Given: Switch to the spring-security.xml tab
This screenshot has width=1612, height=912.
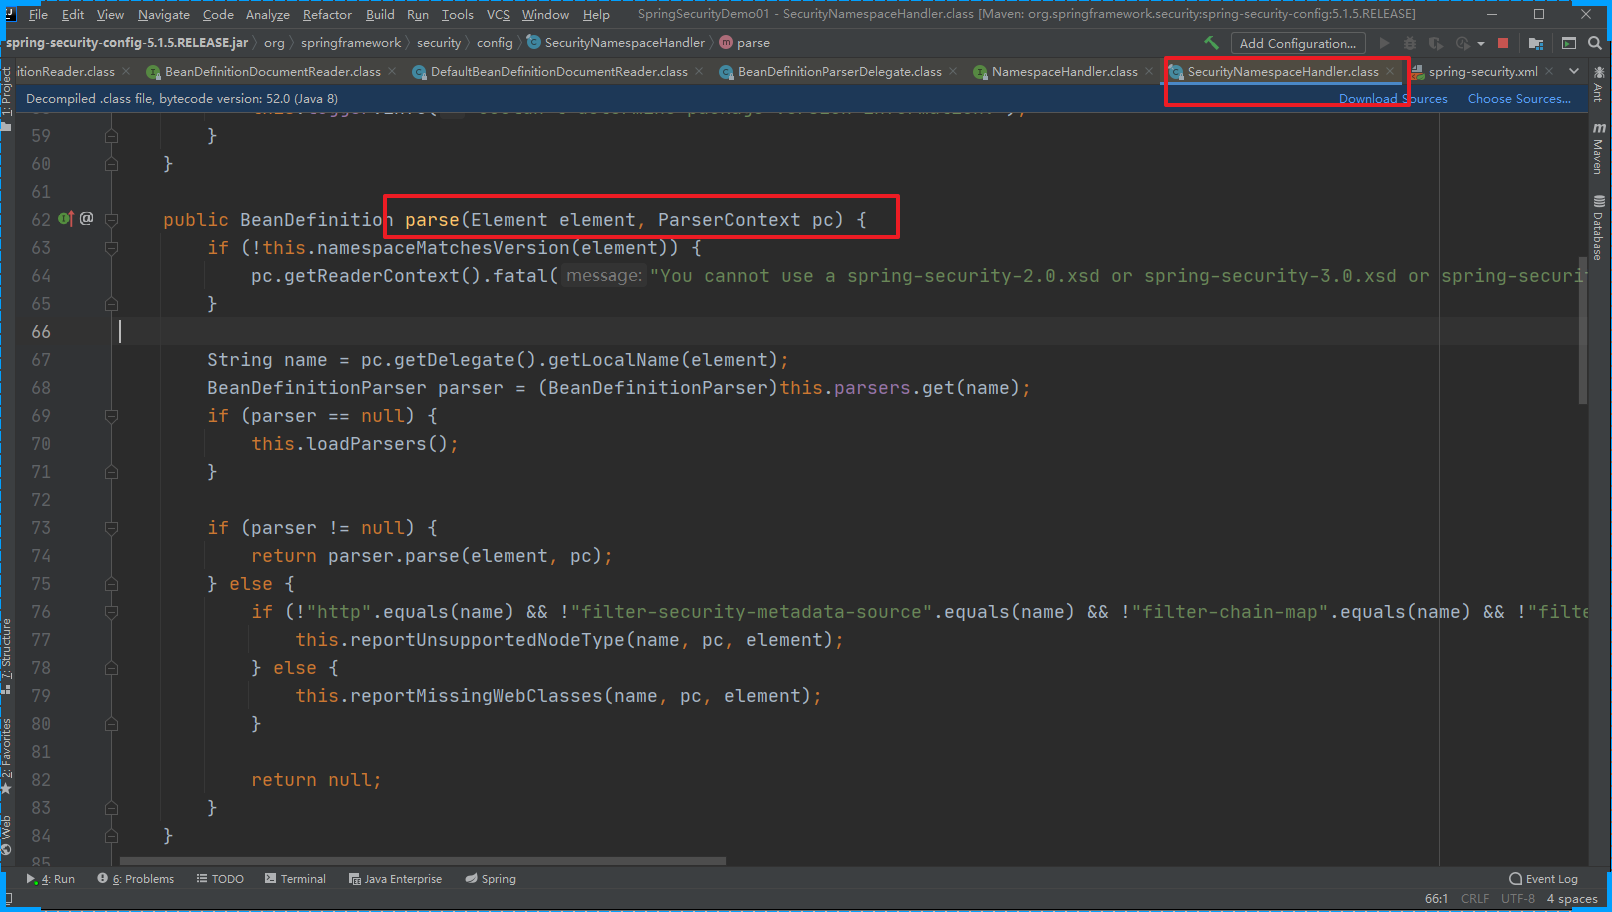Looking at the screenshot, I should tap(1483, 72).
